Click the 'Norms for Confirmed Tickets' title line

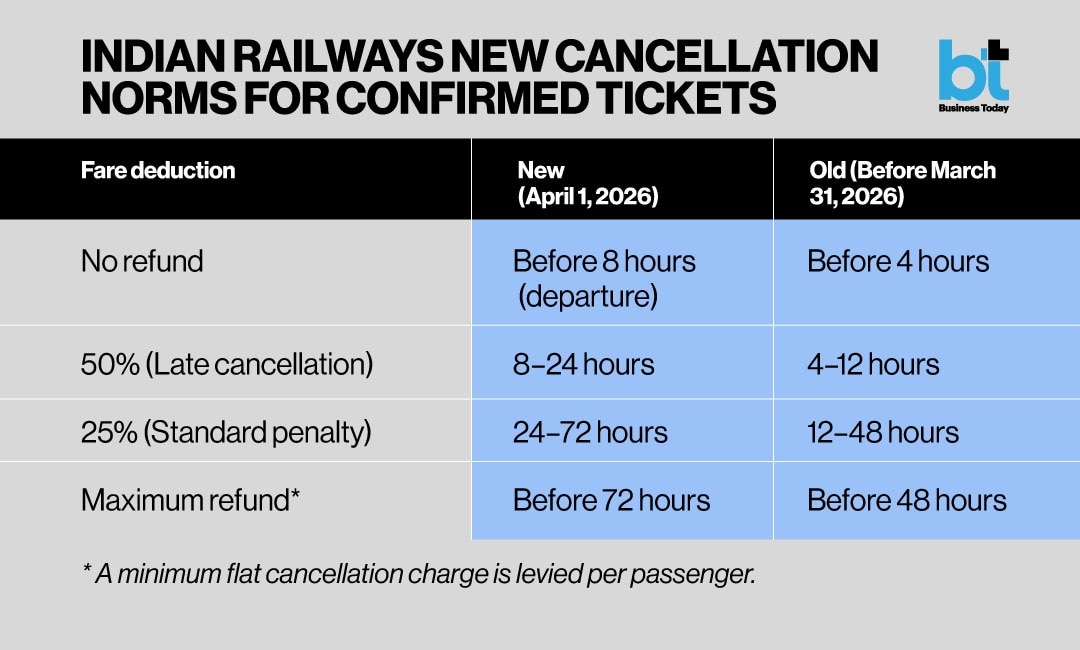[428, 98]
